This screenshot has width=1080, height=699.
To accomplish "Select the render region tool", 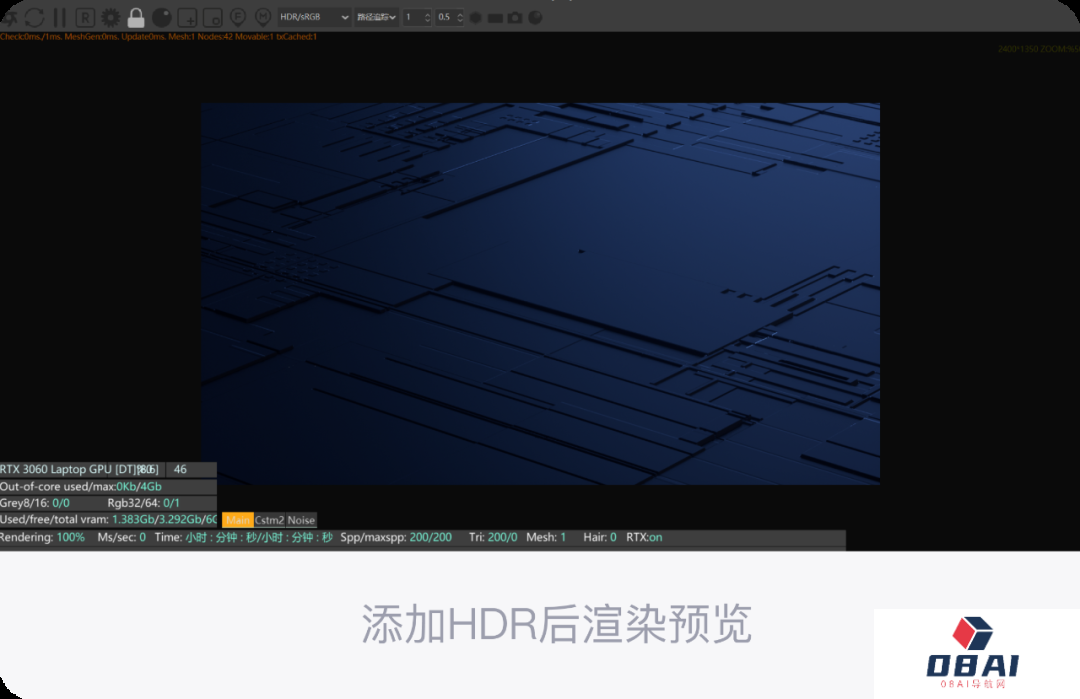I will (187, 17).
